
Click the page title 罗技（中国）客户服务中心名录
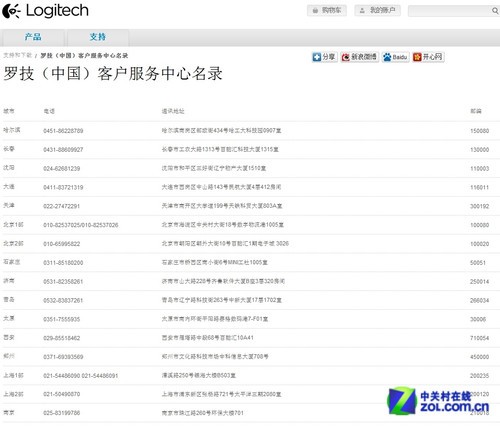113,73
